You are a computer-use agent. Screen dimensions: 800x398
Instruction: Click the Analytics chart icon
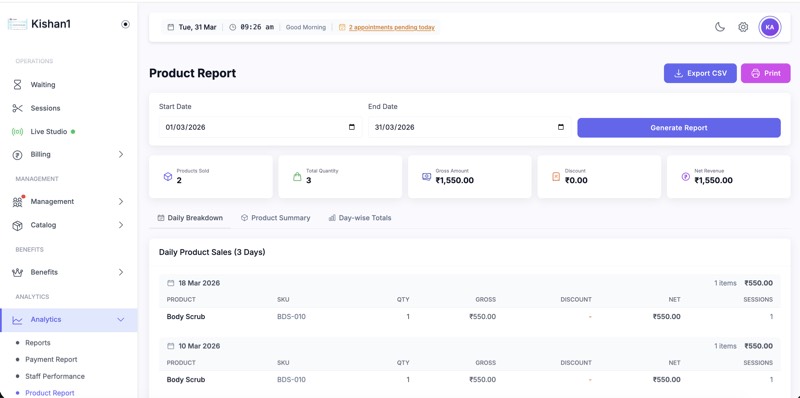point(17,320)
